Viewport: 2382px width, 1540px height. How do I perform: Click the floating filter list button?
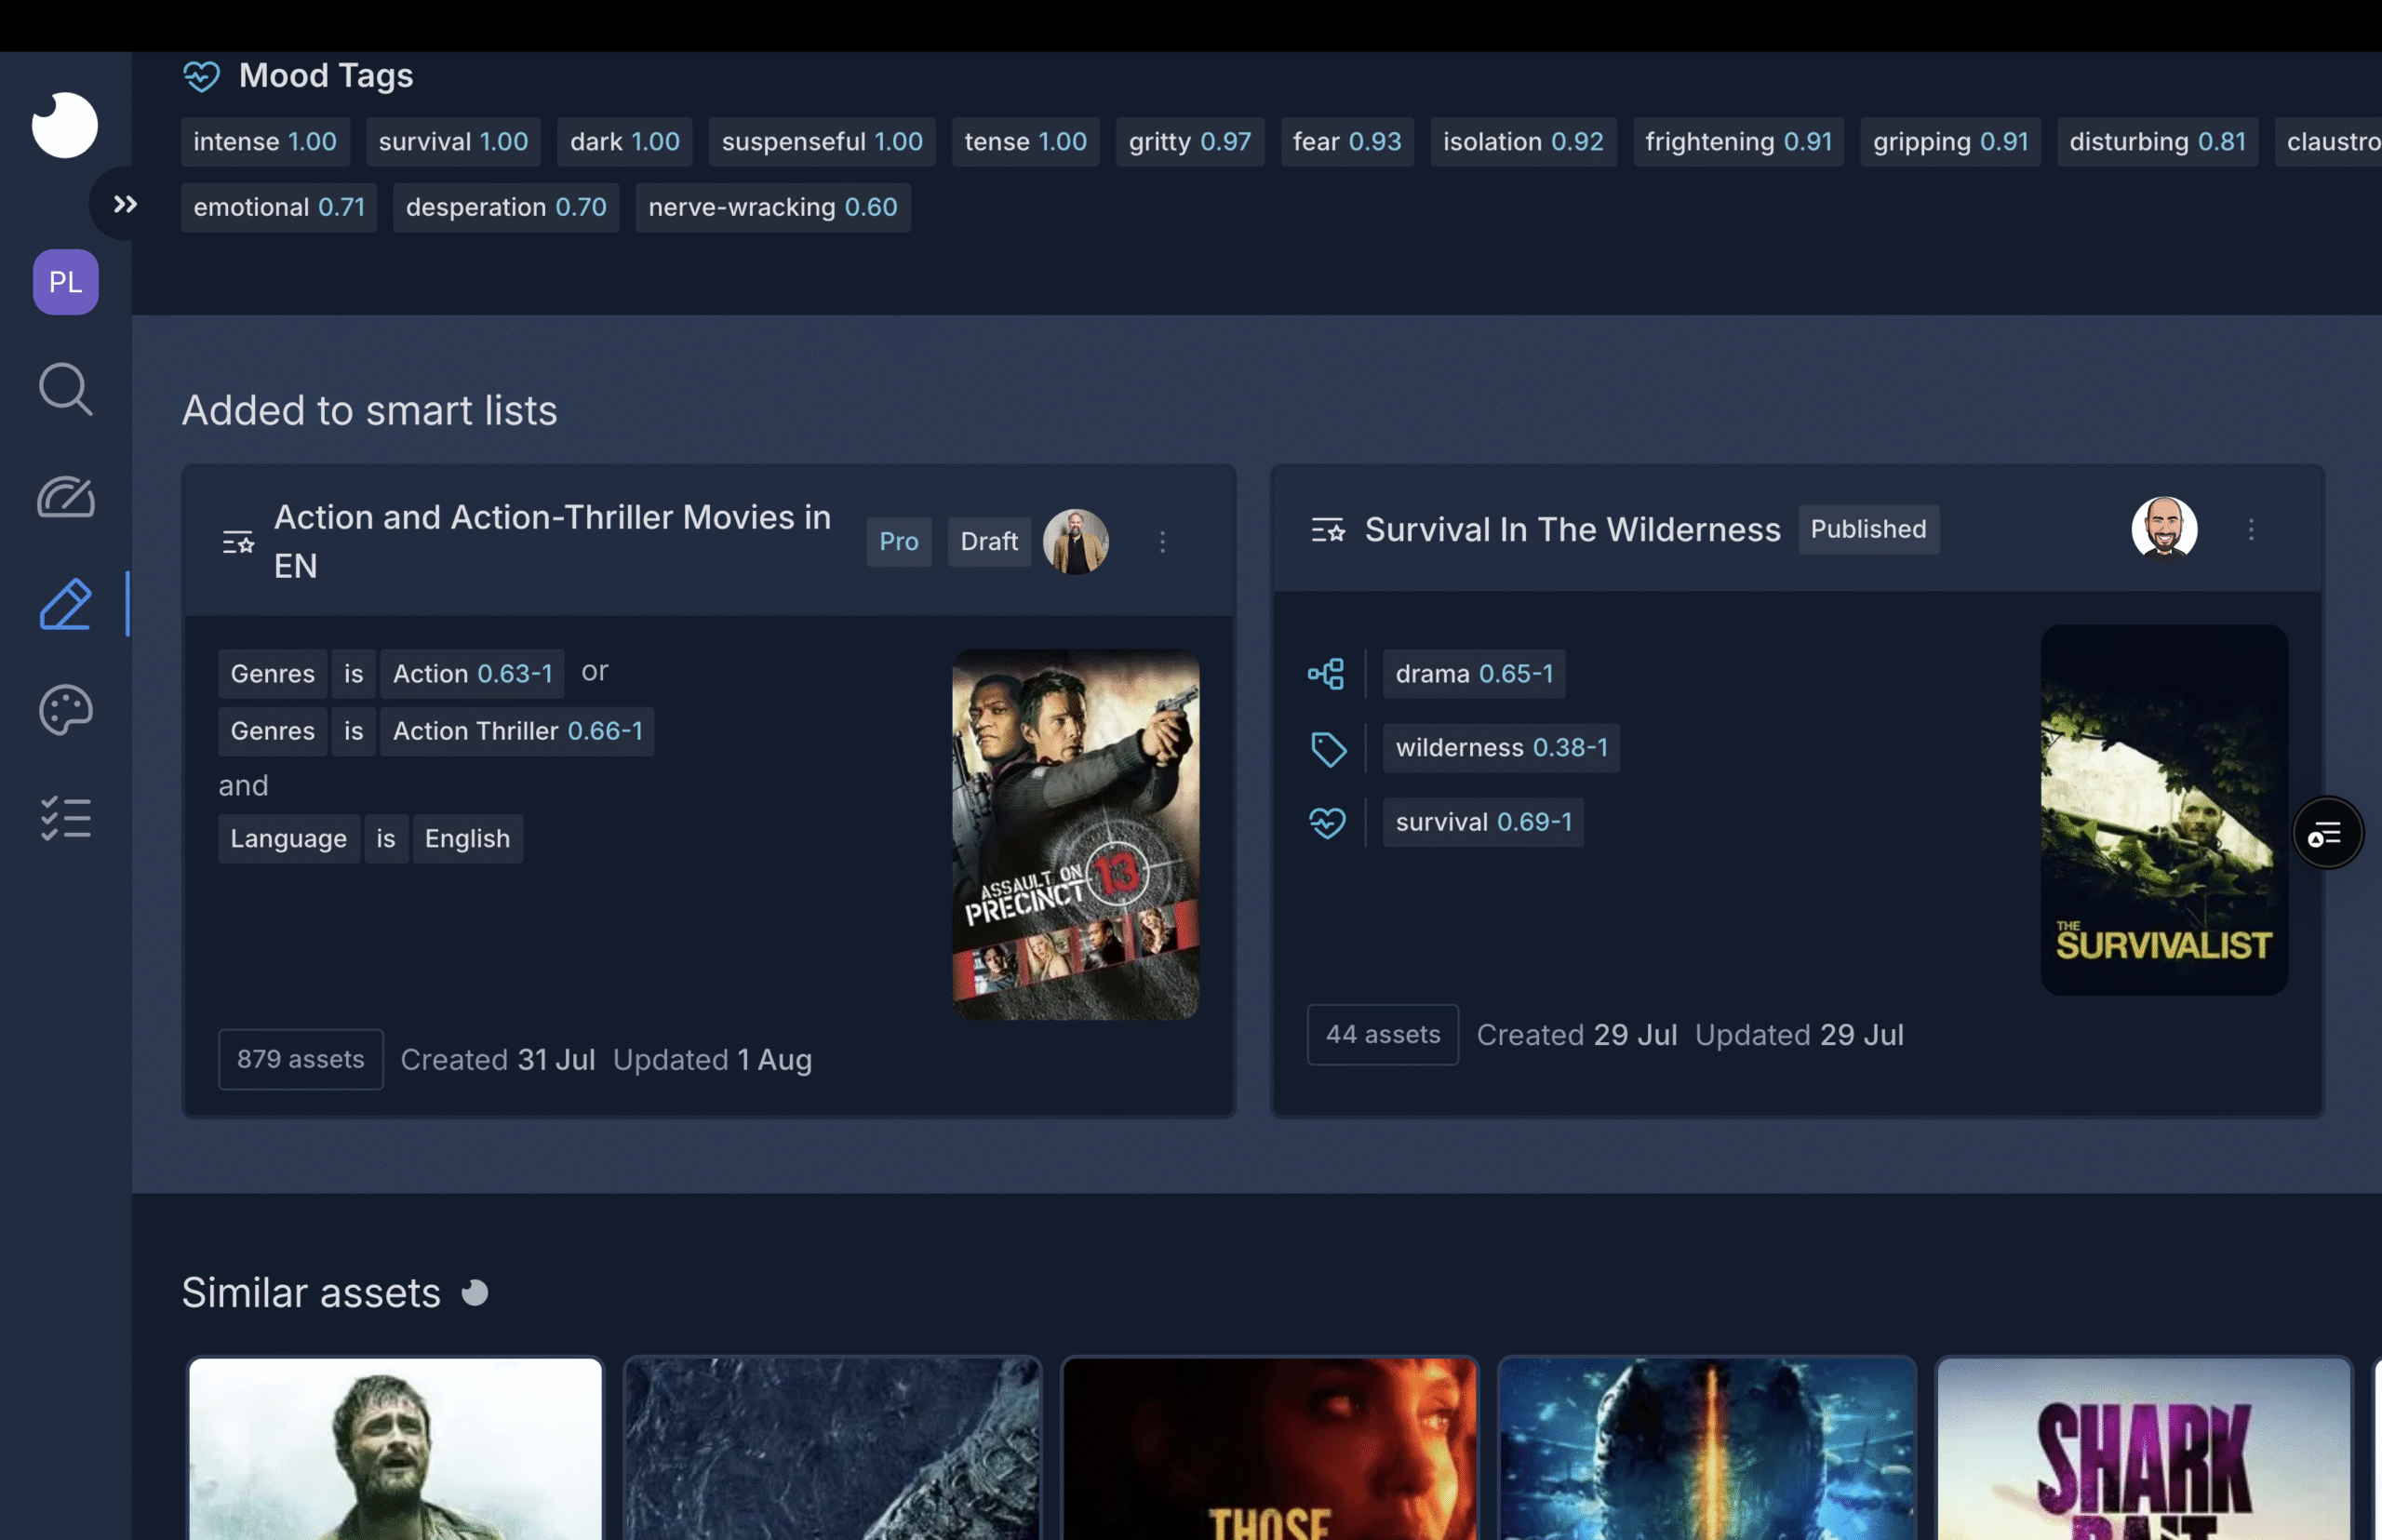2327,833
